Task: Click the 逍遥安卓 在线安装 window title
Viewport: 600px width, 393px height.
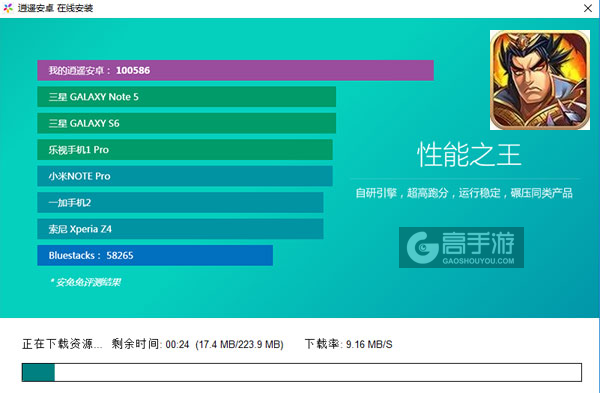Action: [x=55, y=8]
